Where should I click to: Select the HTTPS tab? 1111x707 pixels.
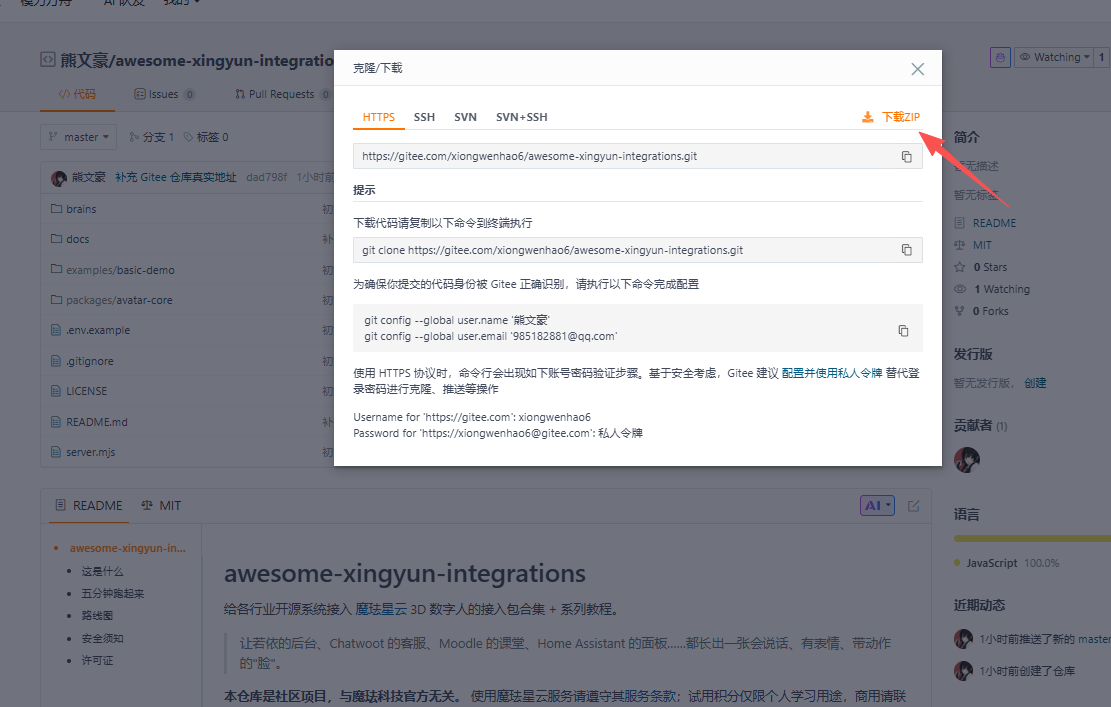pos(378,117)
